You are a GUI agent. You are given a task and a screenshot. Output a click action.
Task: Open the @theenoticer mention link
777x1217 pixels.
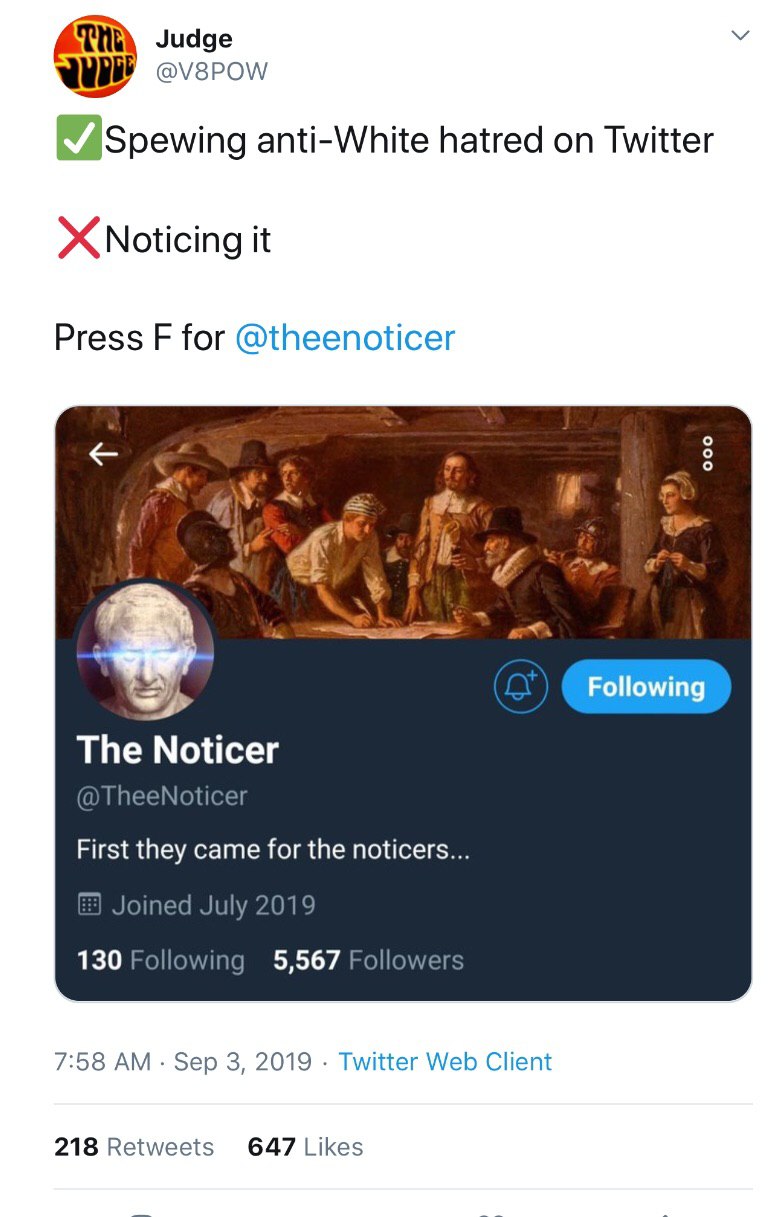pos(345,338)
